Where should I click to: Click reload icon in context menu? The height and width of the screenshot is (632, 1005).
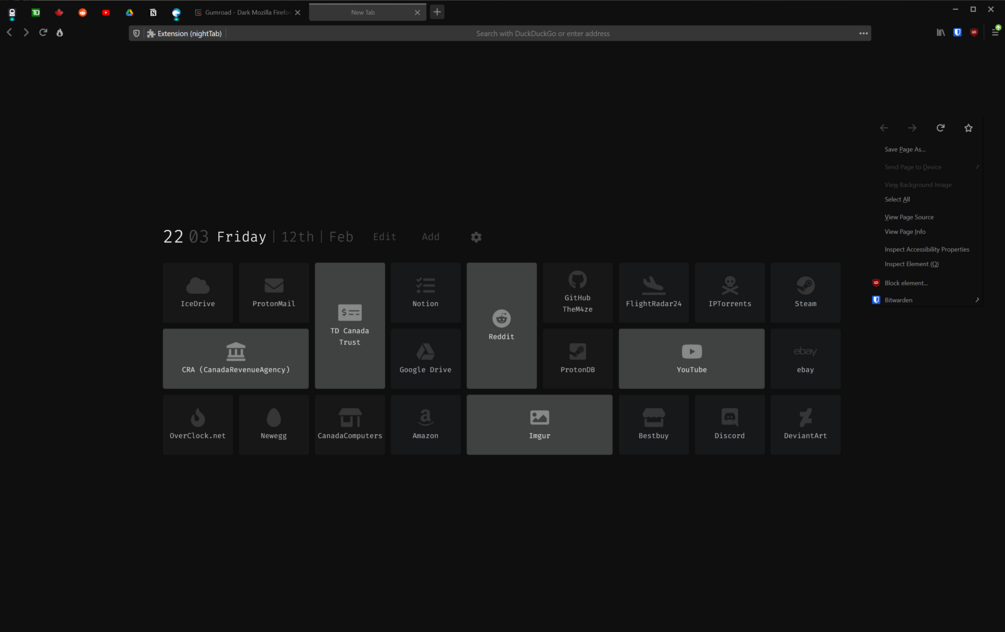(x=940, y=128)
